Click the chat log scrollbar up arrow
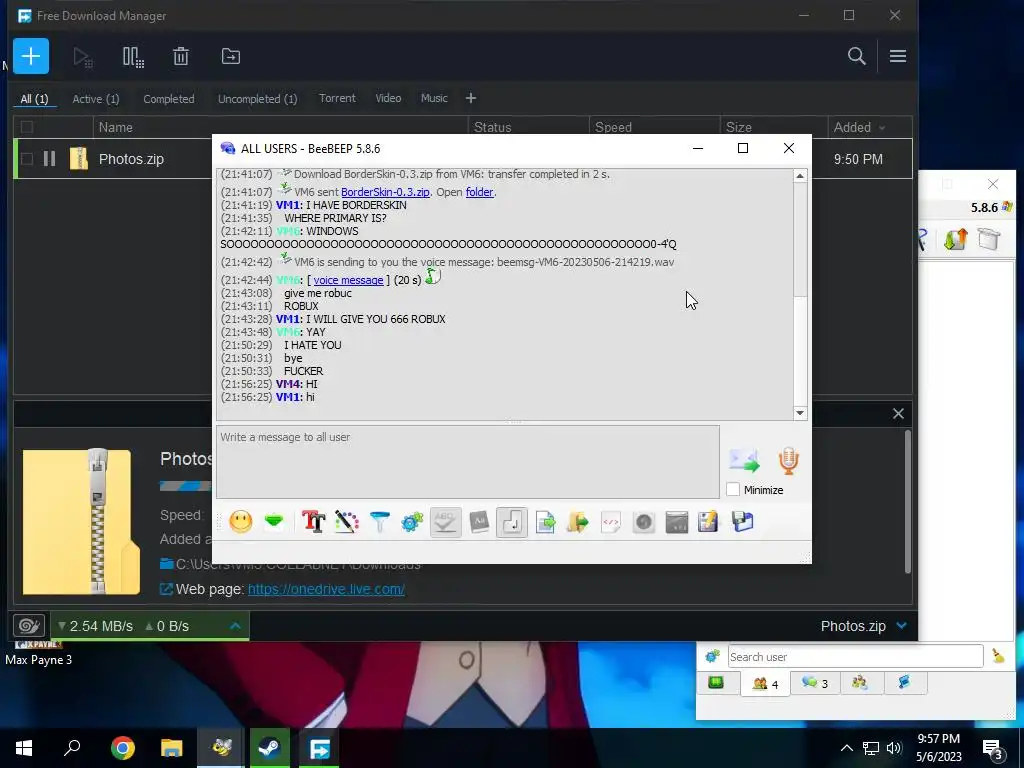 click(x=800, y=176)
